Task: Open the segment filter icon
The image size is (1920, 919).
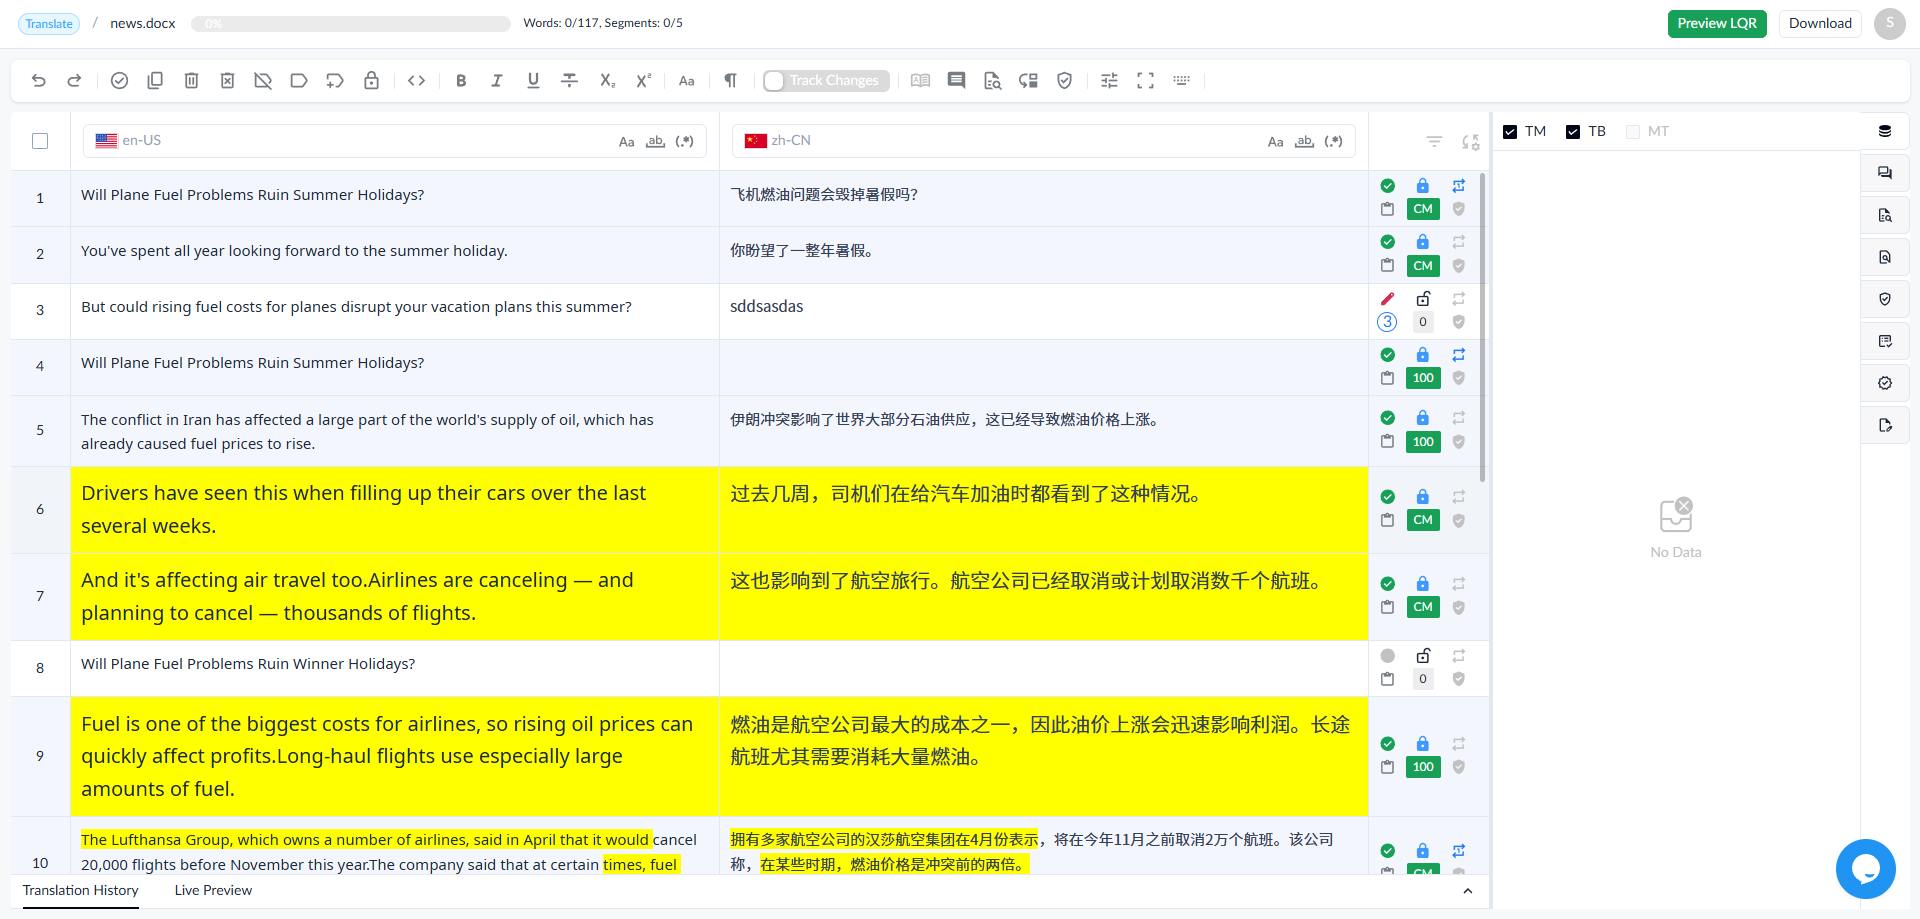Action: click(x=1434, y=142)
